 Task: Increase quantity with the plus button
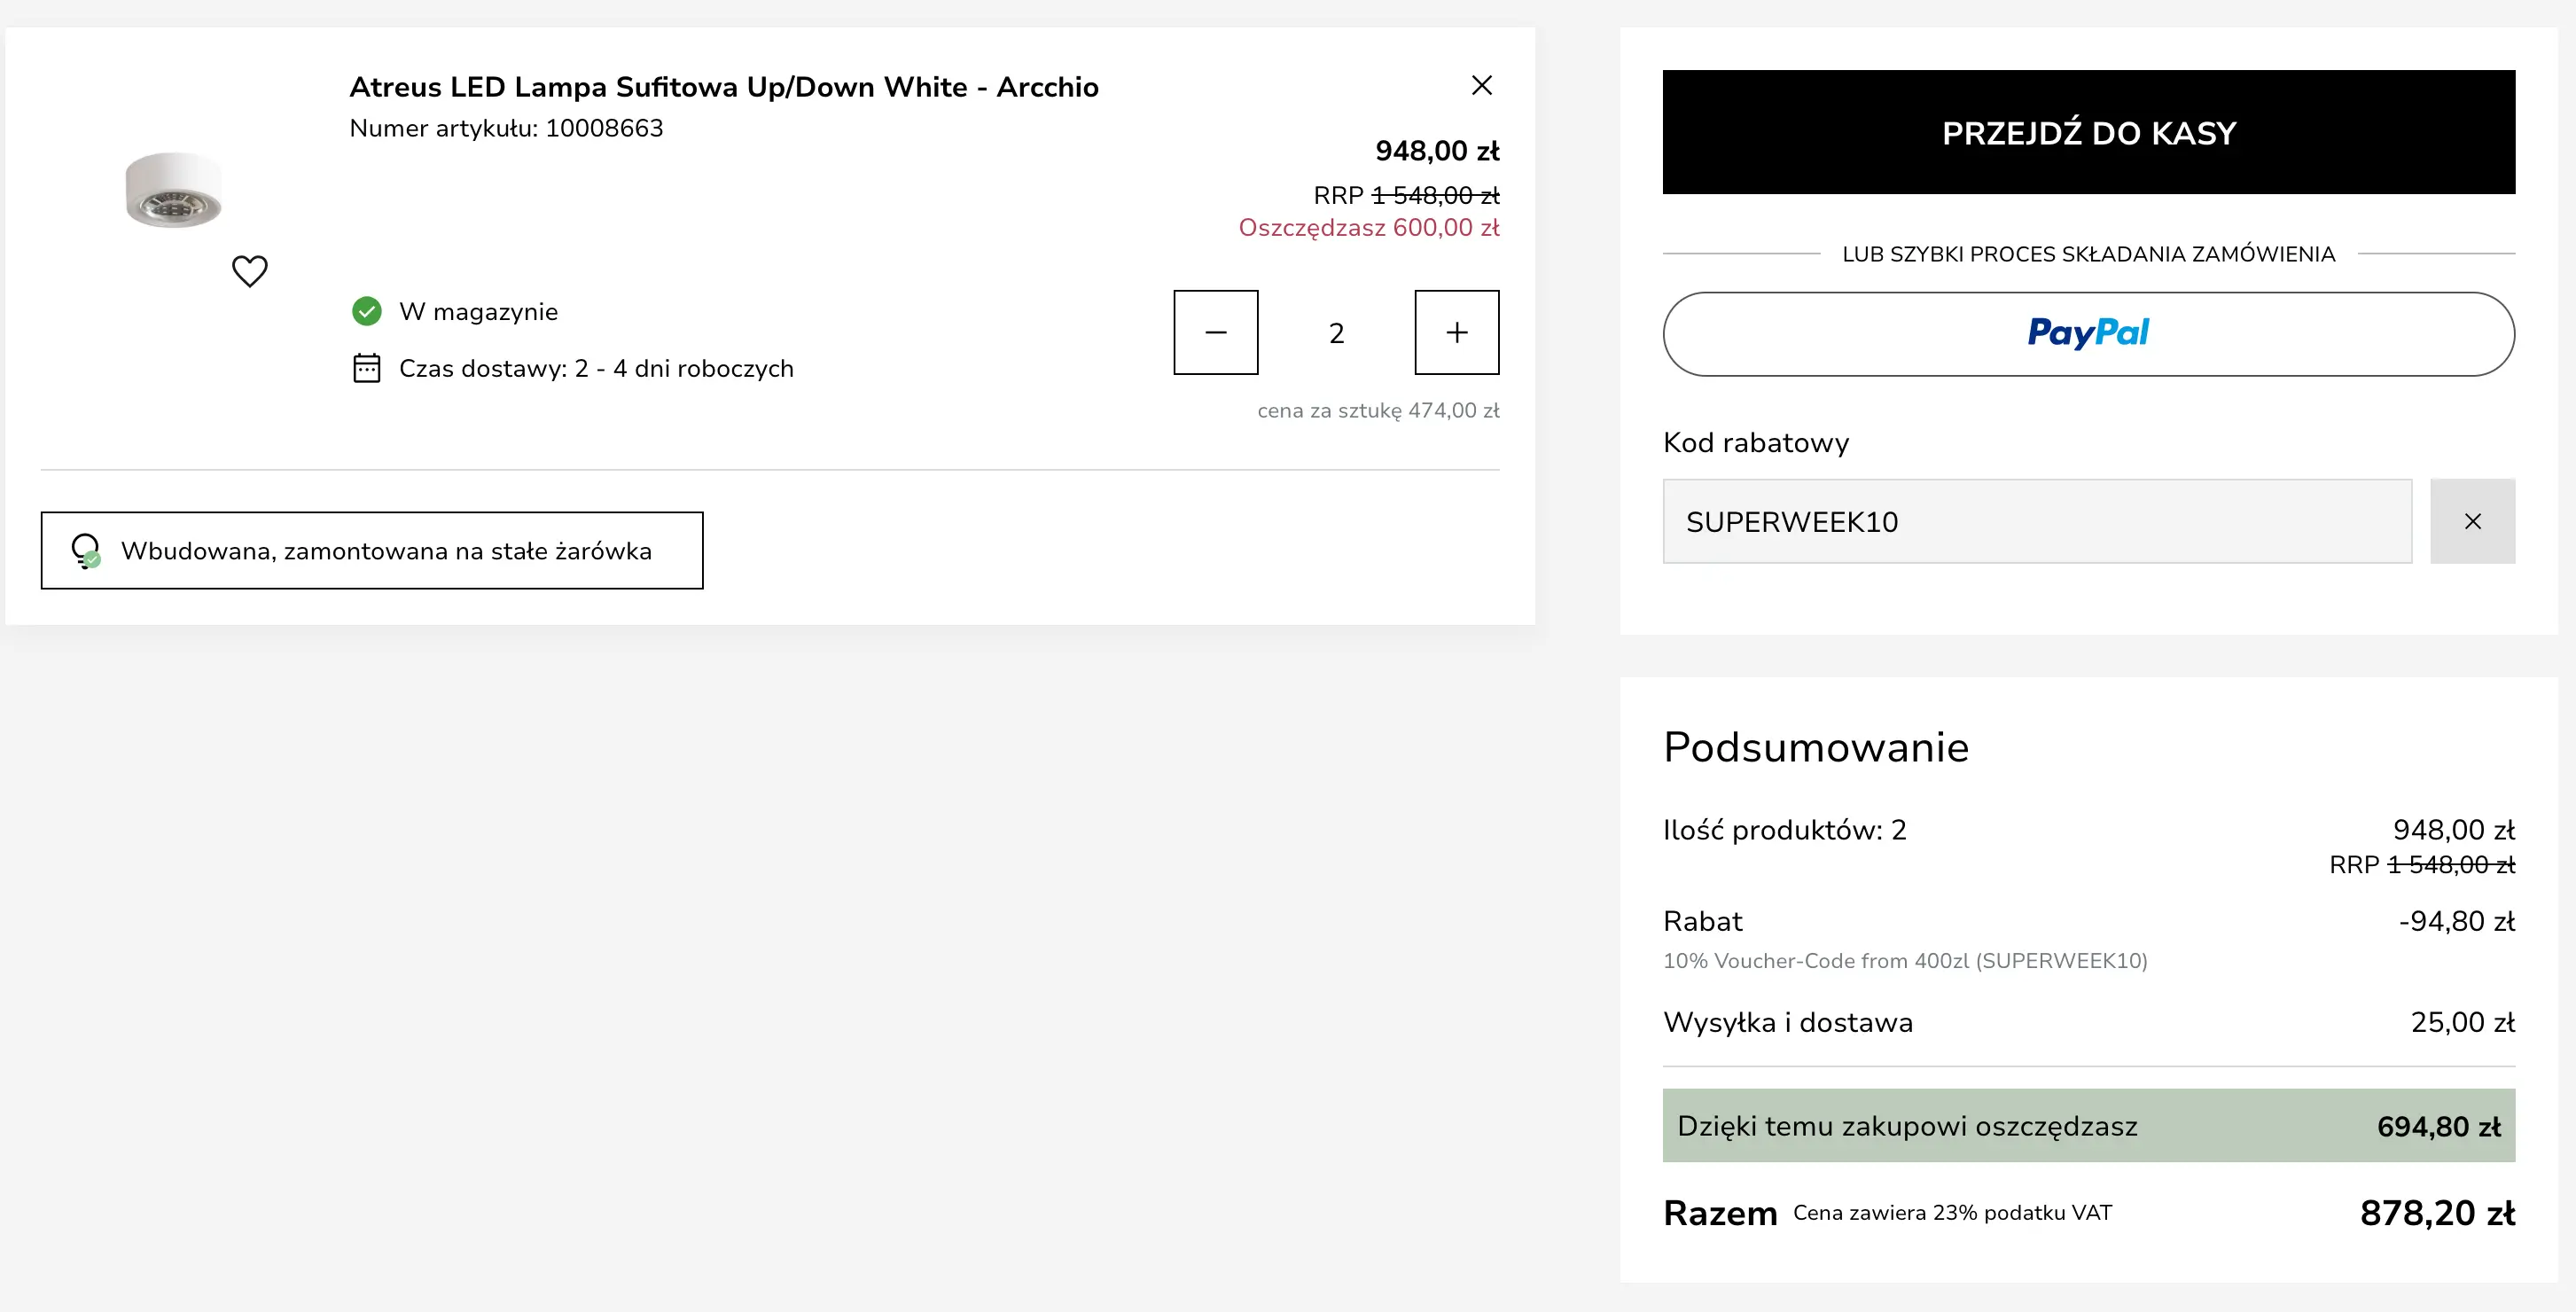pyautogui.click(x=1456, y=333)
